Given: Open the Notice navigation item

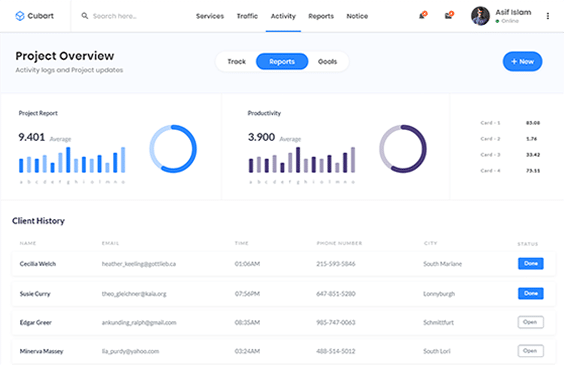Looking at the screenshot, I should 357,16.
